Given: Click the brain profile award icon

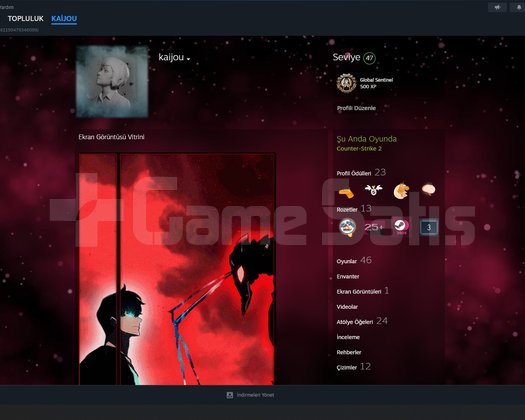Looking at the screenshot, I should 428,190.
